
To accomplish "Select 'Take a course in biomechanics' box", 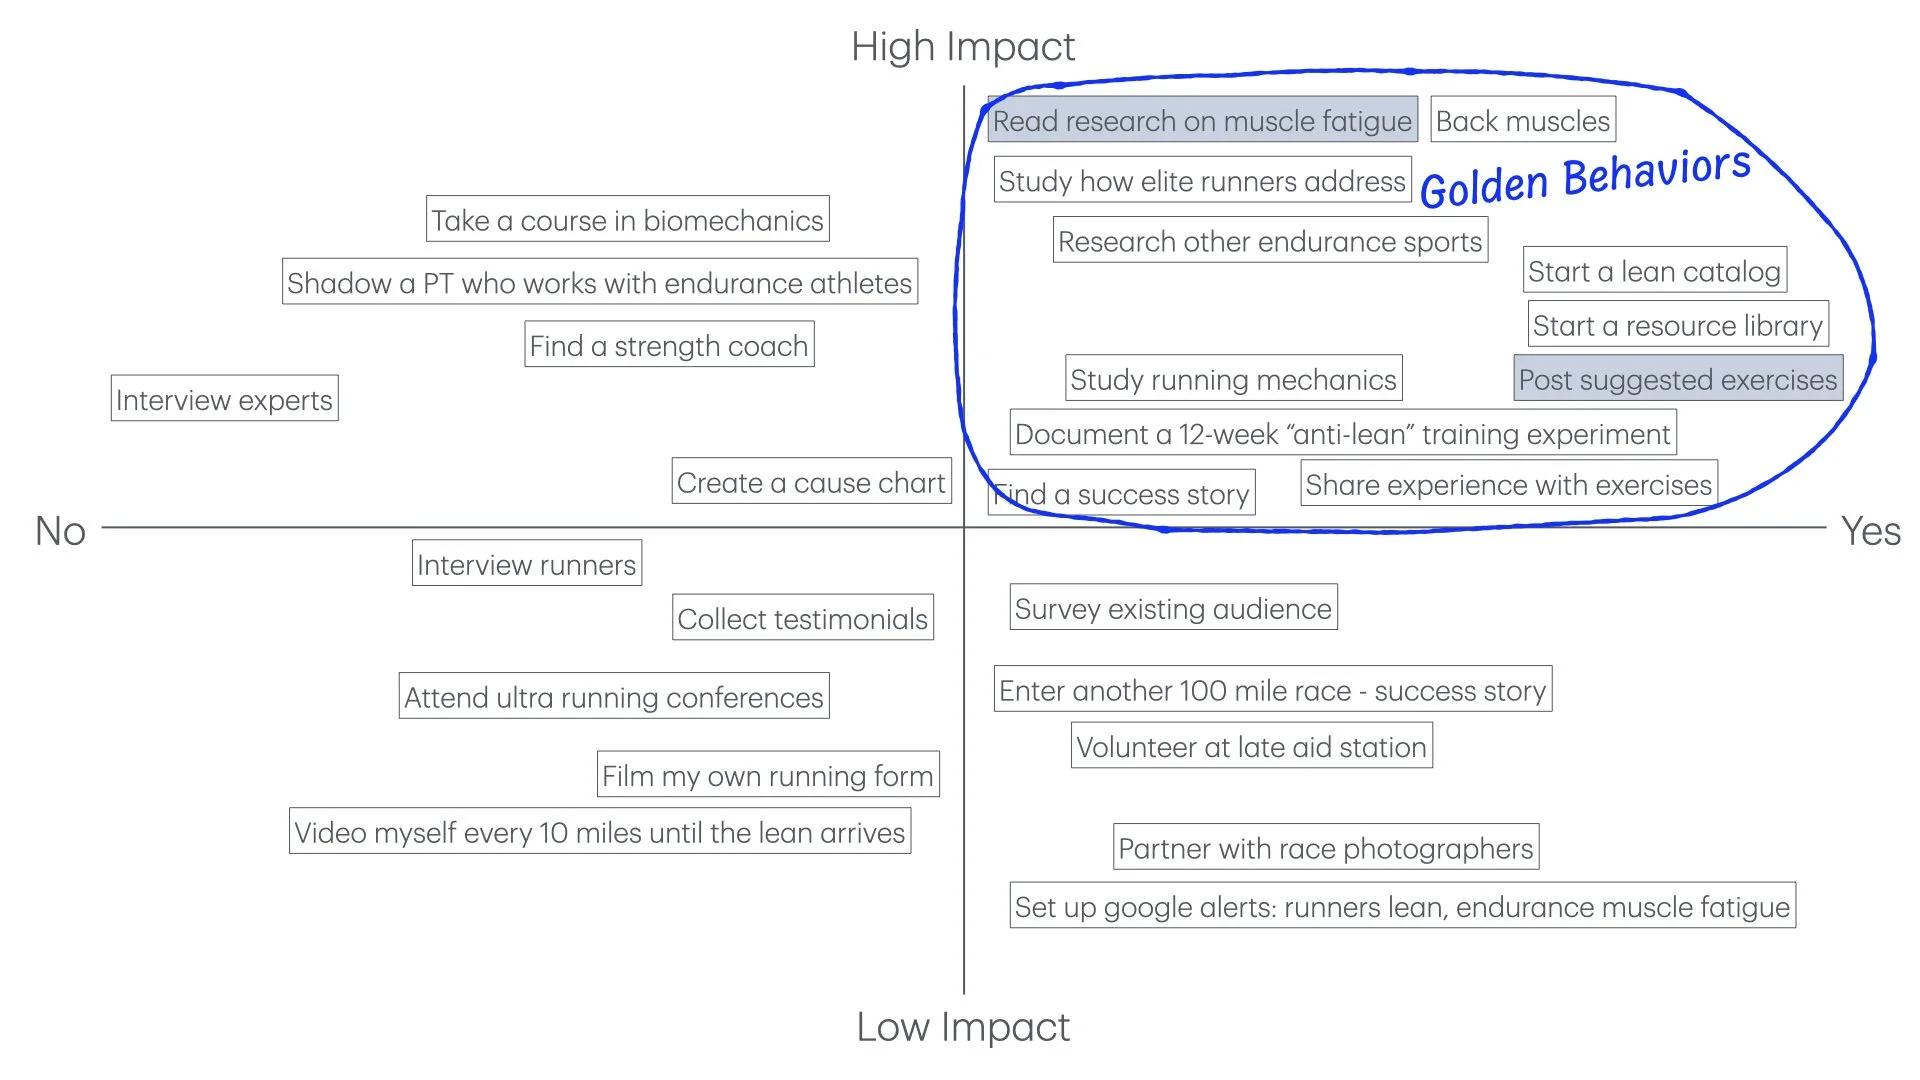I will [627, 218].
